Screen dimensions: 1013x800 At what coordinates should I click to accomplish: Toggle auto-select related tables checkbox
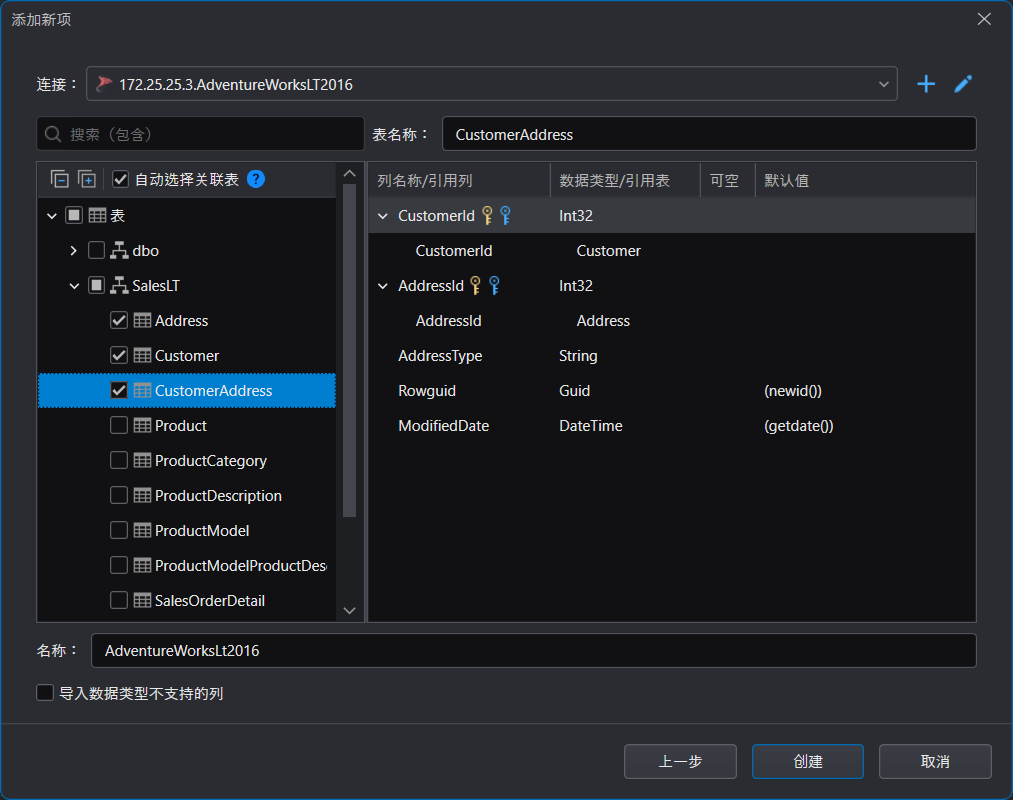click(120, 179)
